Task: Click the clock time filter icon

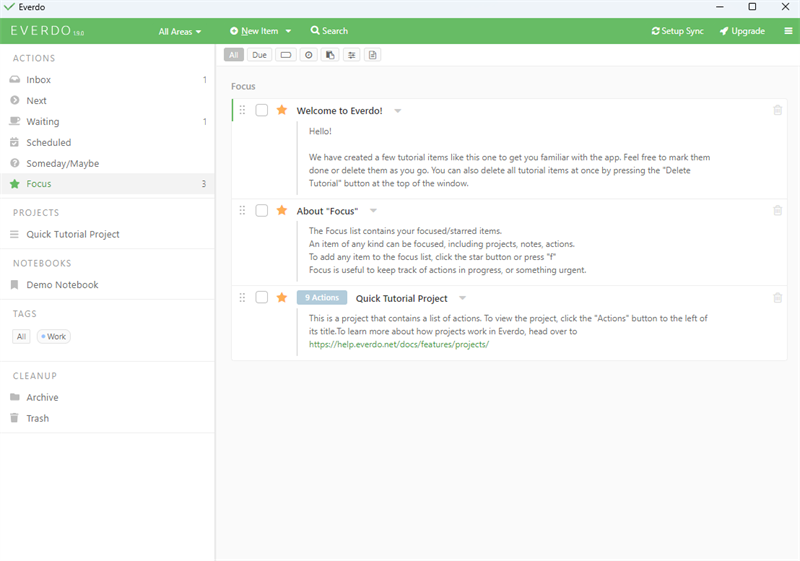Action: tap(309, 55)
